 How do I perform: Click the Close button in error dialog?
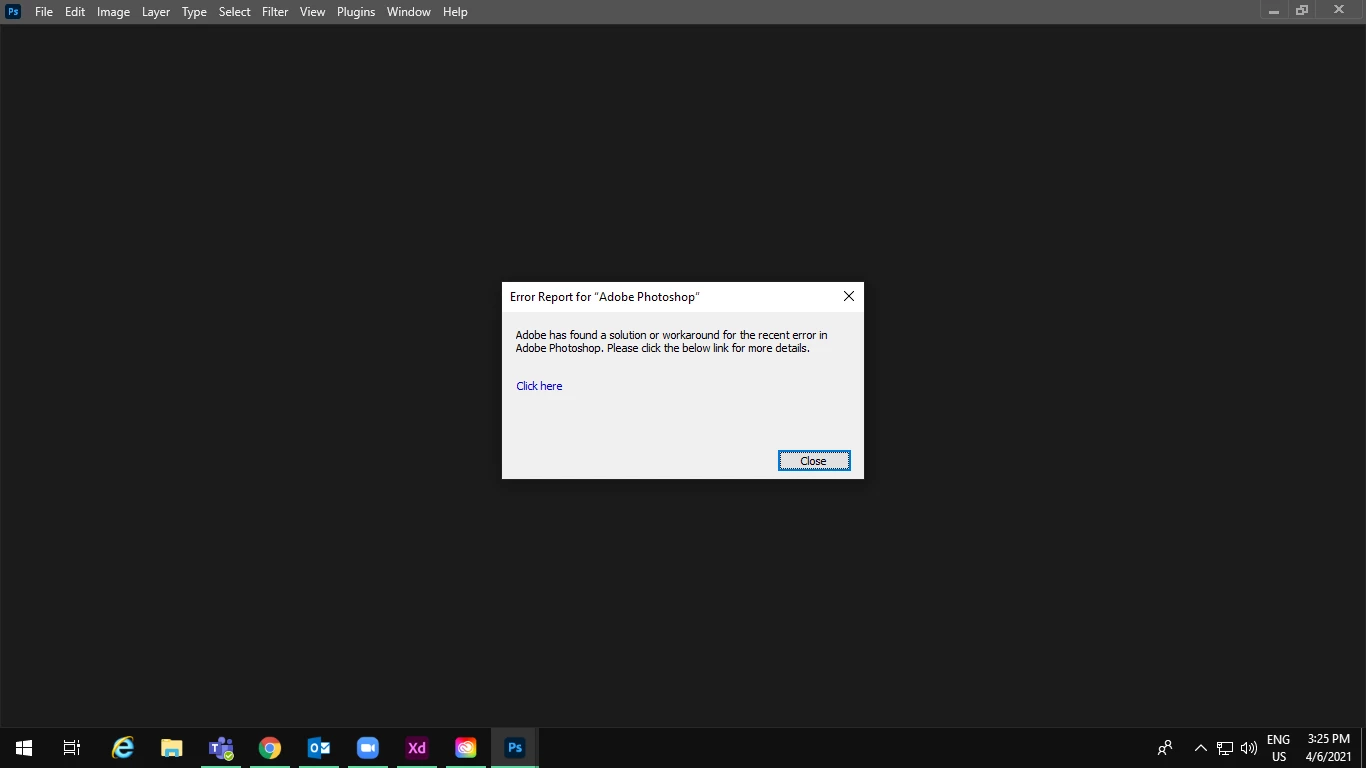(x=814, y=461)
